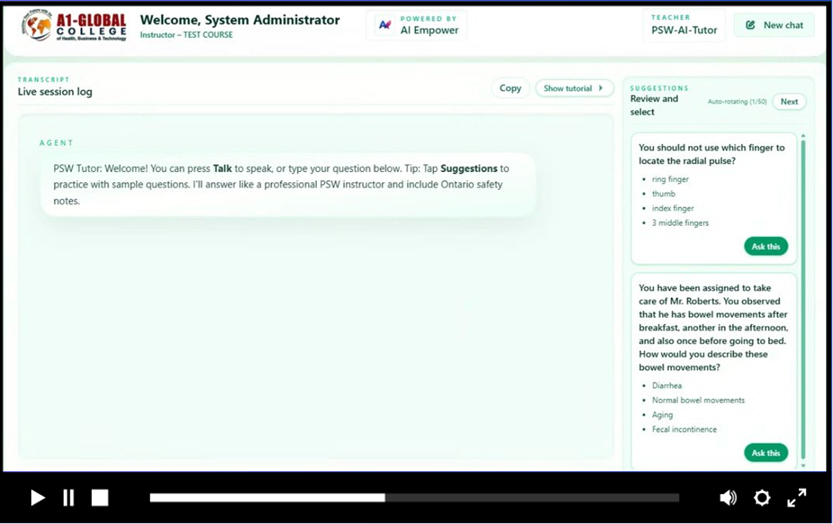Select the 'Aging' answer option
Viewport: 833px width, 524px height.
pyautogui.click(x=662, y=415)
